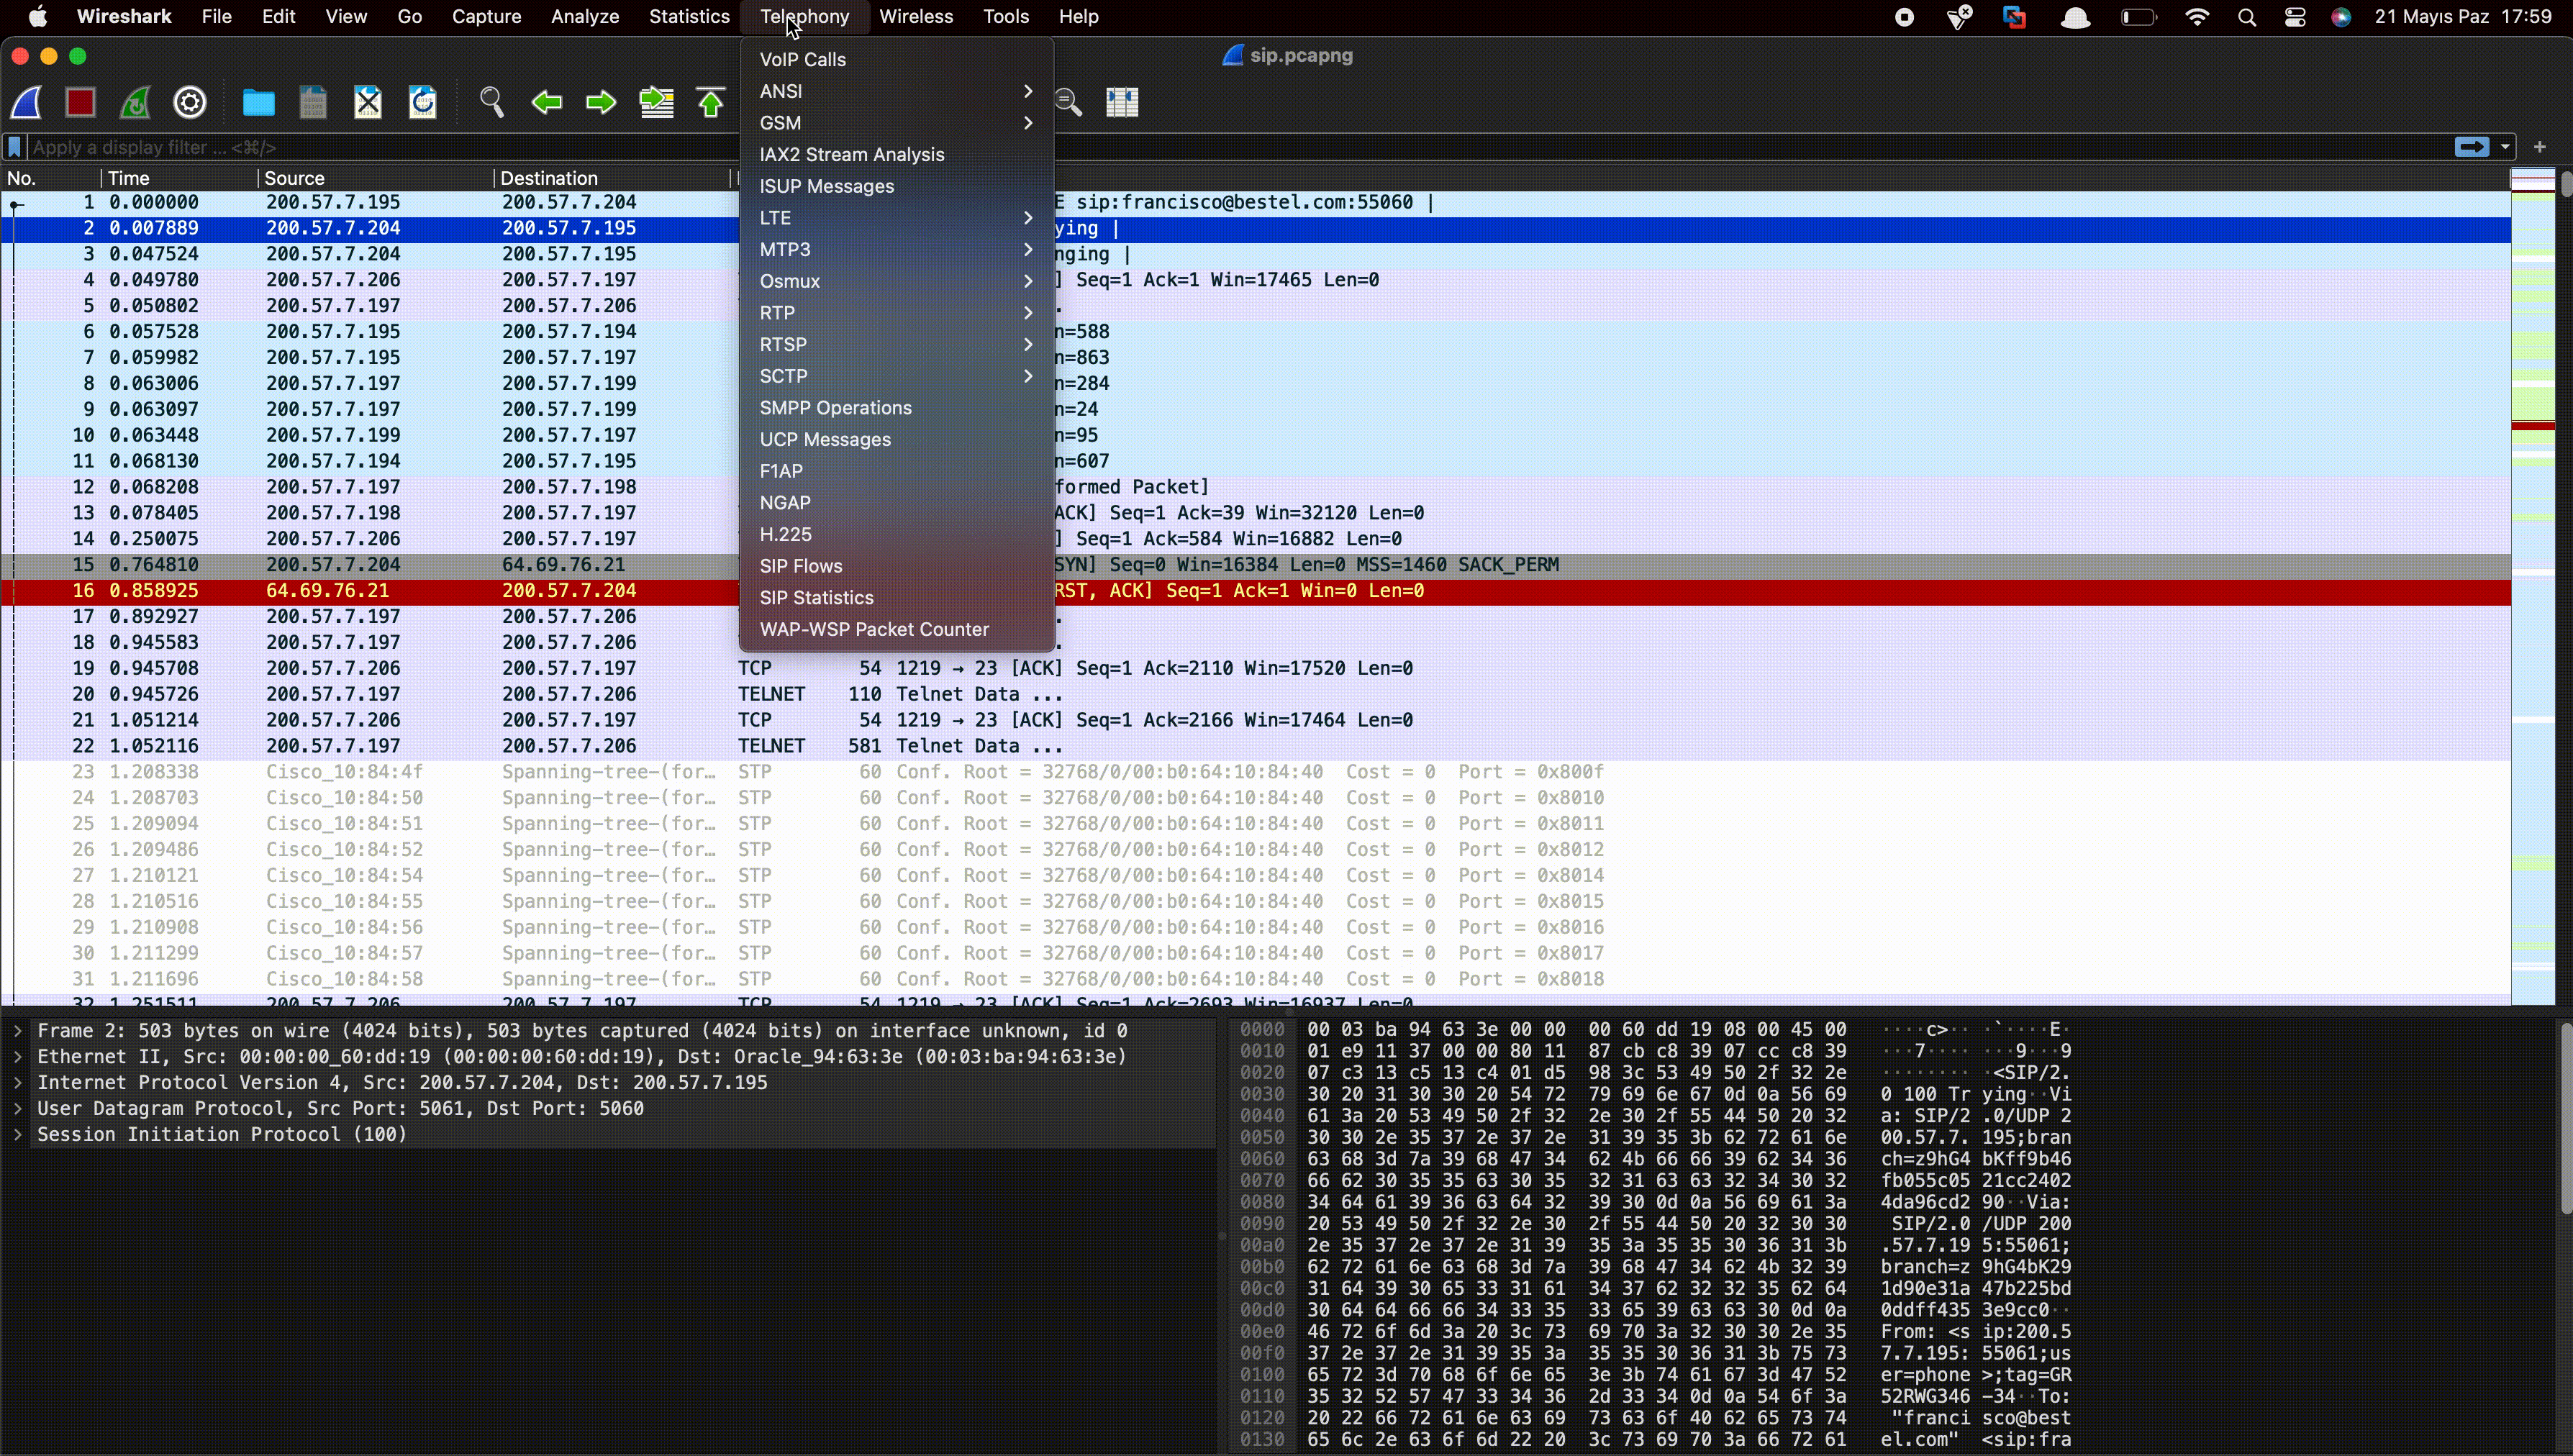Reload this capture file from the toolbar
Viewport: 2573px width, 1456px height.
click(423, 102)
